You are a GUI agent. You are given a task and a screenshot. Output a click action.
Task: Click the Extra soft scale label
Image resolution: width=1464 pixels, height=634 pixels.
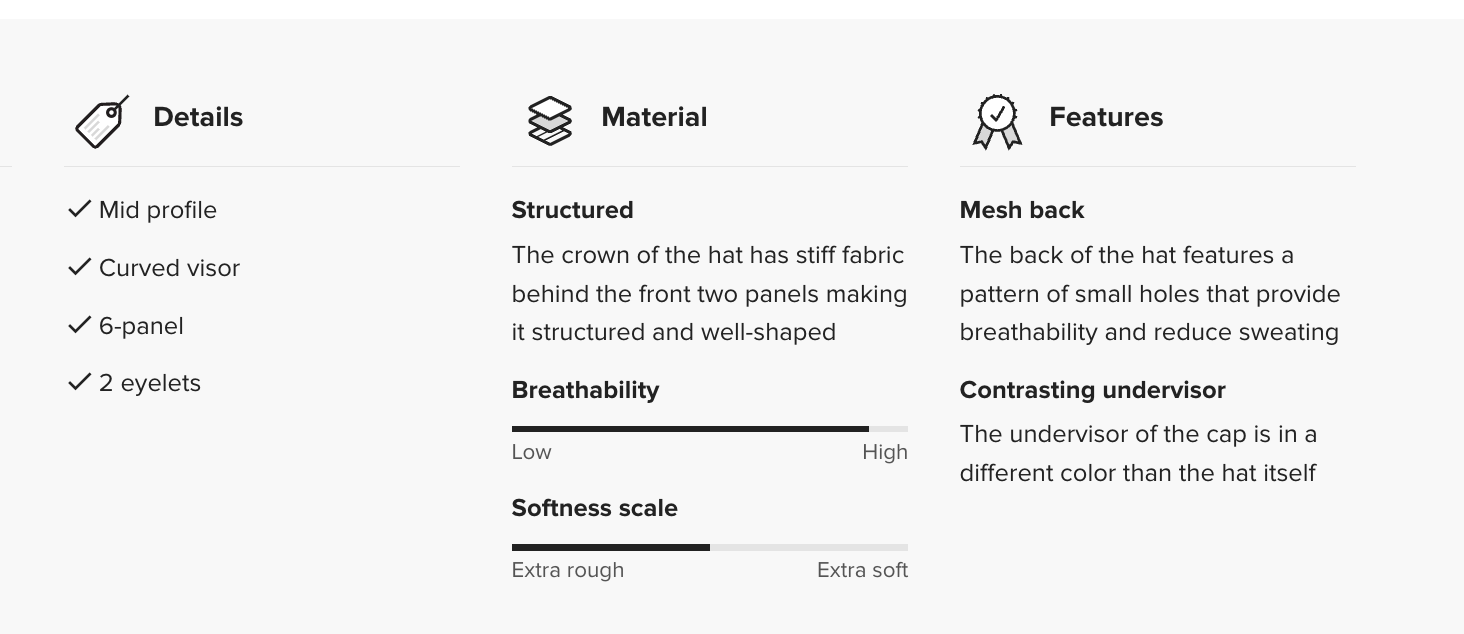point(862,570)
